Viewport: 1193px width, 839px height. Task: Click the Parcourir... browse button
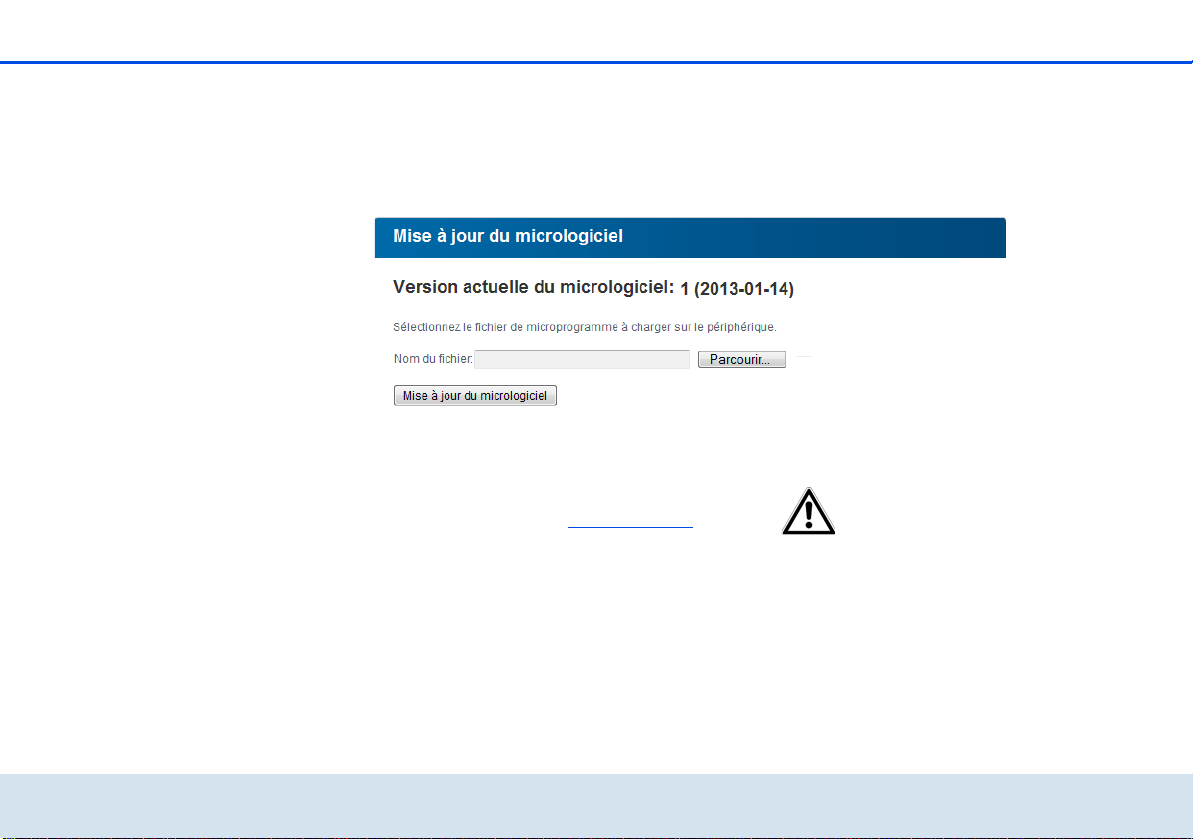[742, 359]
